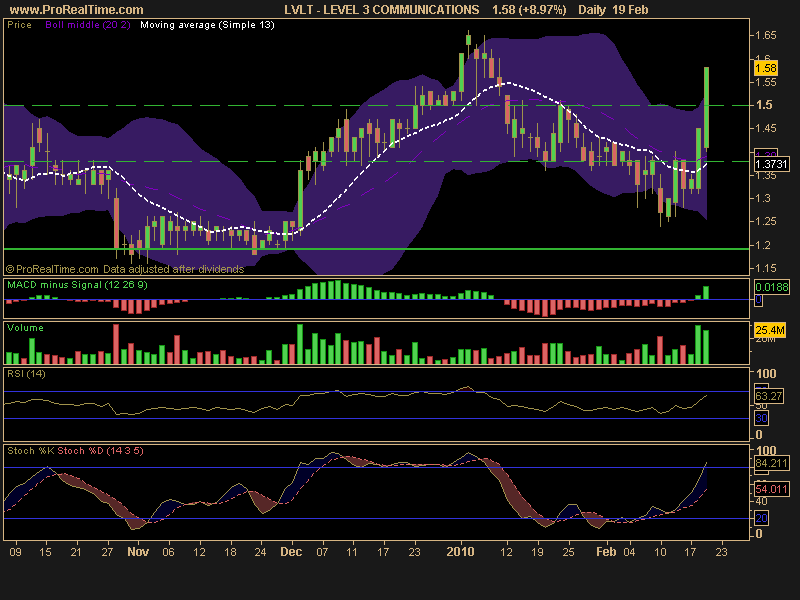Select the Daily 19 Feb timeframe label
The image size is (800, 600).
click(613, 10)
